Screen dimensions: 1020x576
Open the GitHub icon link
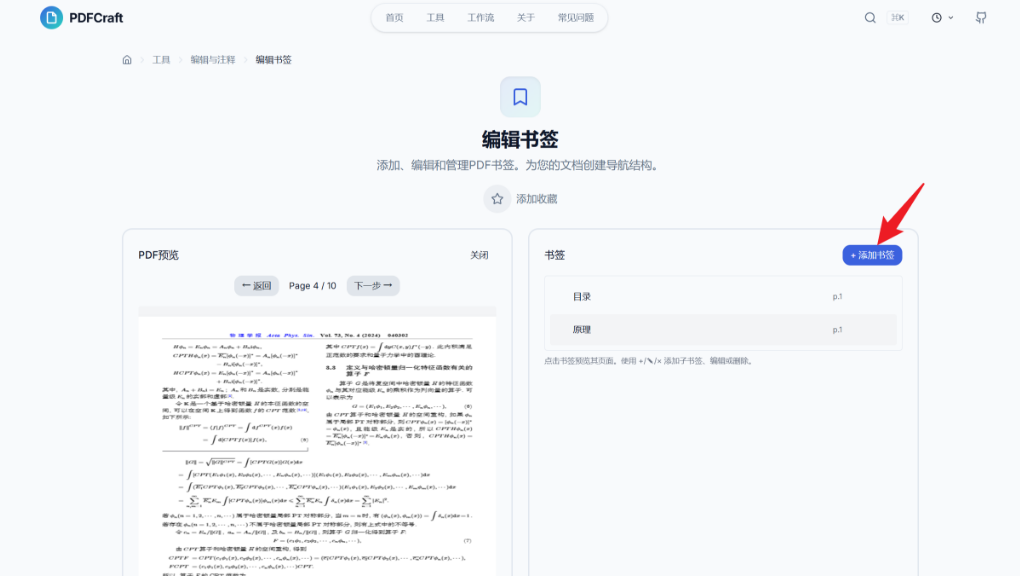[x=981, y=18]
